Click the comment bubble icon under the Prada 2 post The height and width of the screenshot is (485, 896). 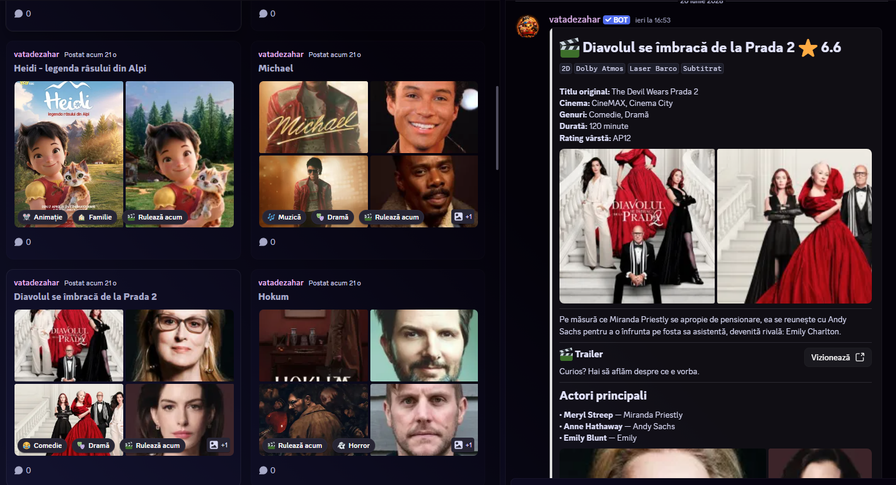[19, 470]
